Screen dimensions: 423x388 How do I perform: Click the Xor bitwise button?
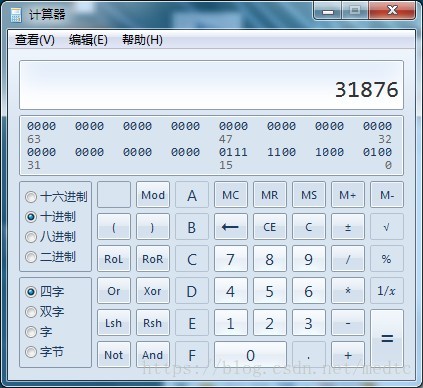[x=153, y=291]
